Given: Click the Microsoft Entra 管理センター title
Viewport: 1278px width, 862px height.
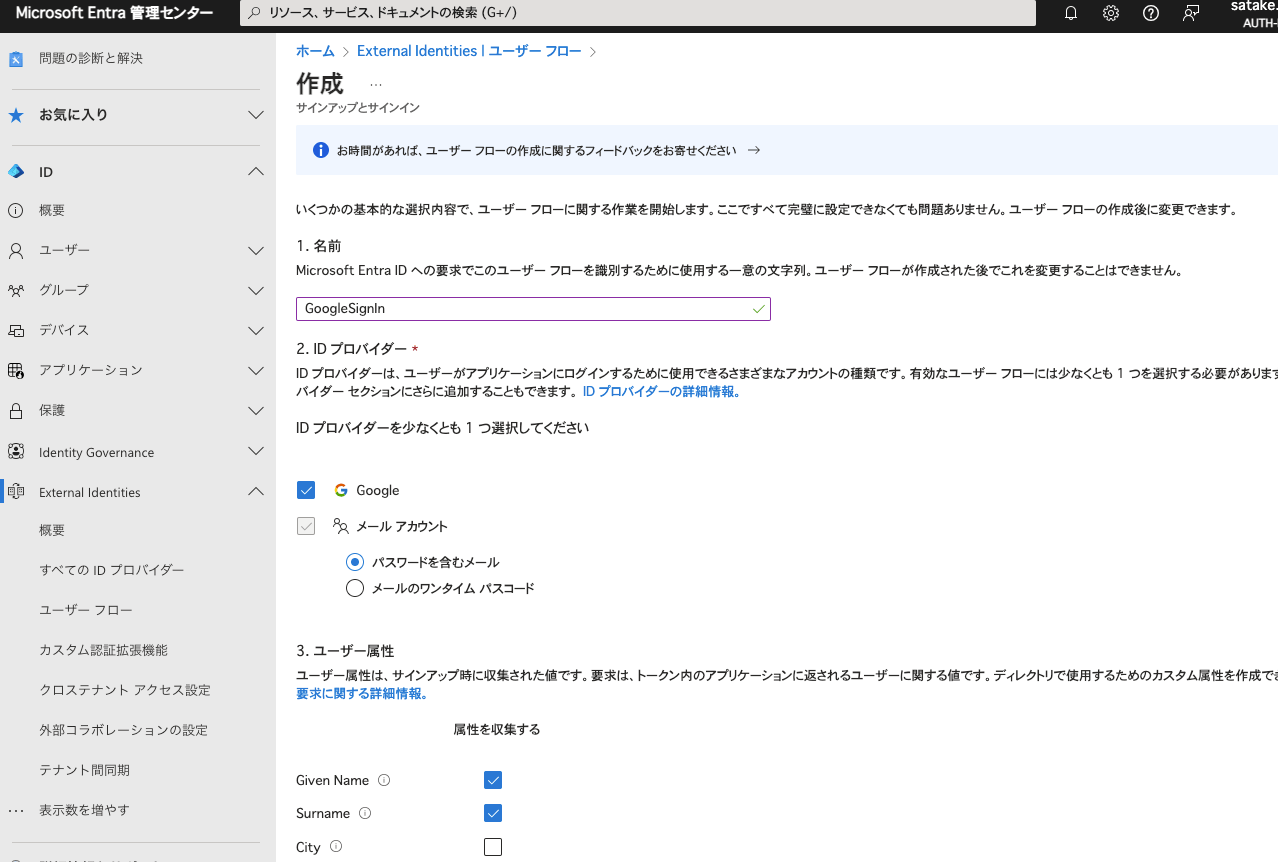Looking at the screenshot, I should (x=114, y=13).
